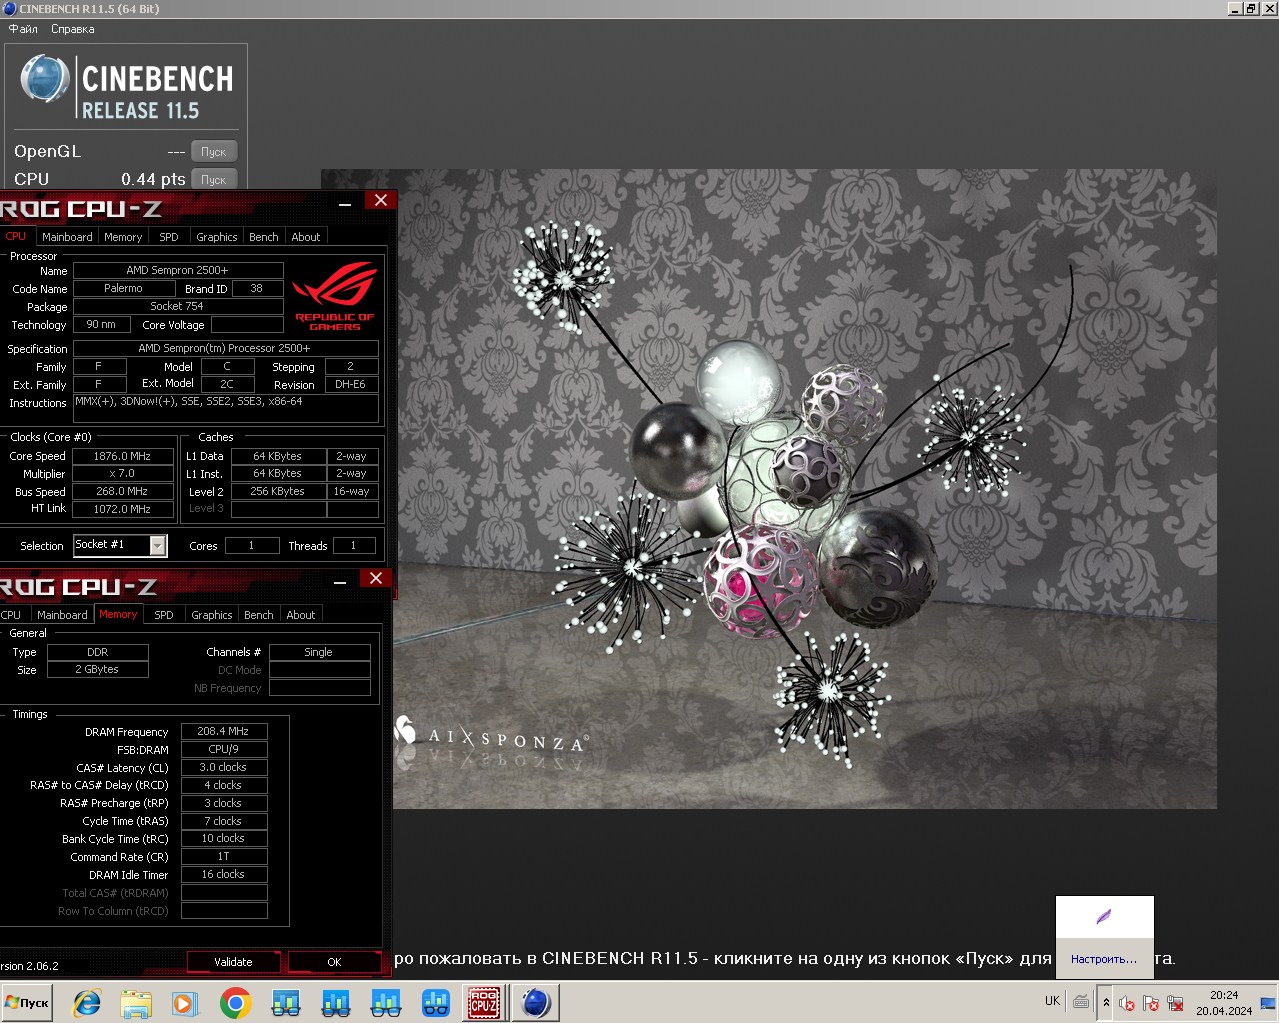The image size is (1279, 1023).
Task: Click the Technology value 90 nm
Action: [101, 324]
